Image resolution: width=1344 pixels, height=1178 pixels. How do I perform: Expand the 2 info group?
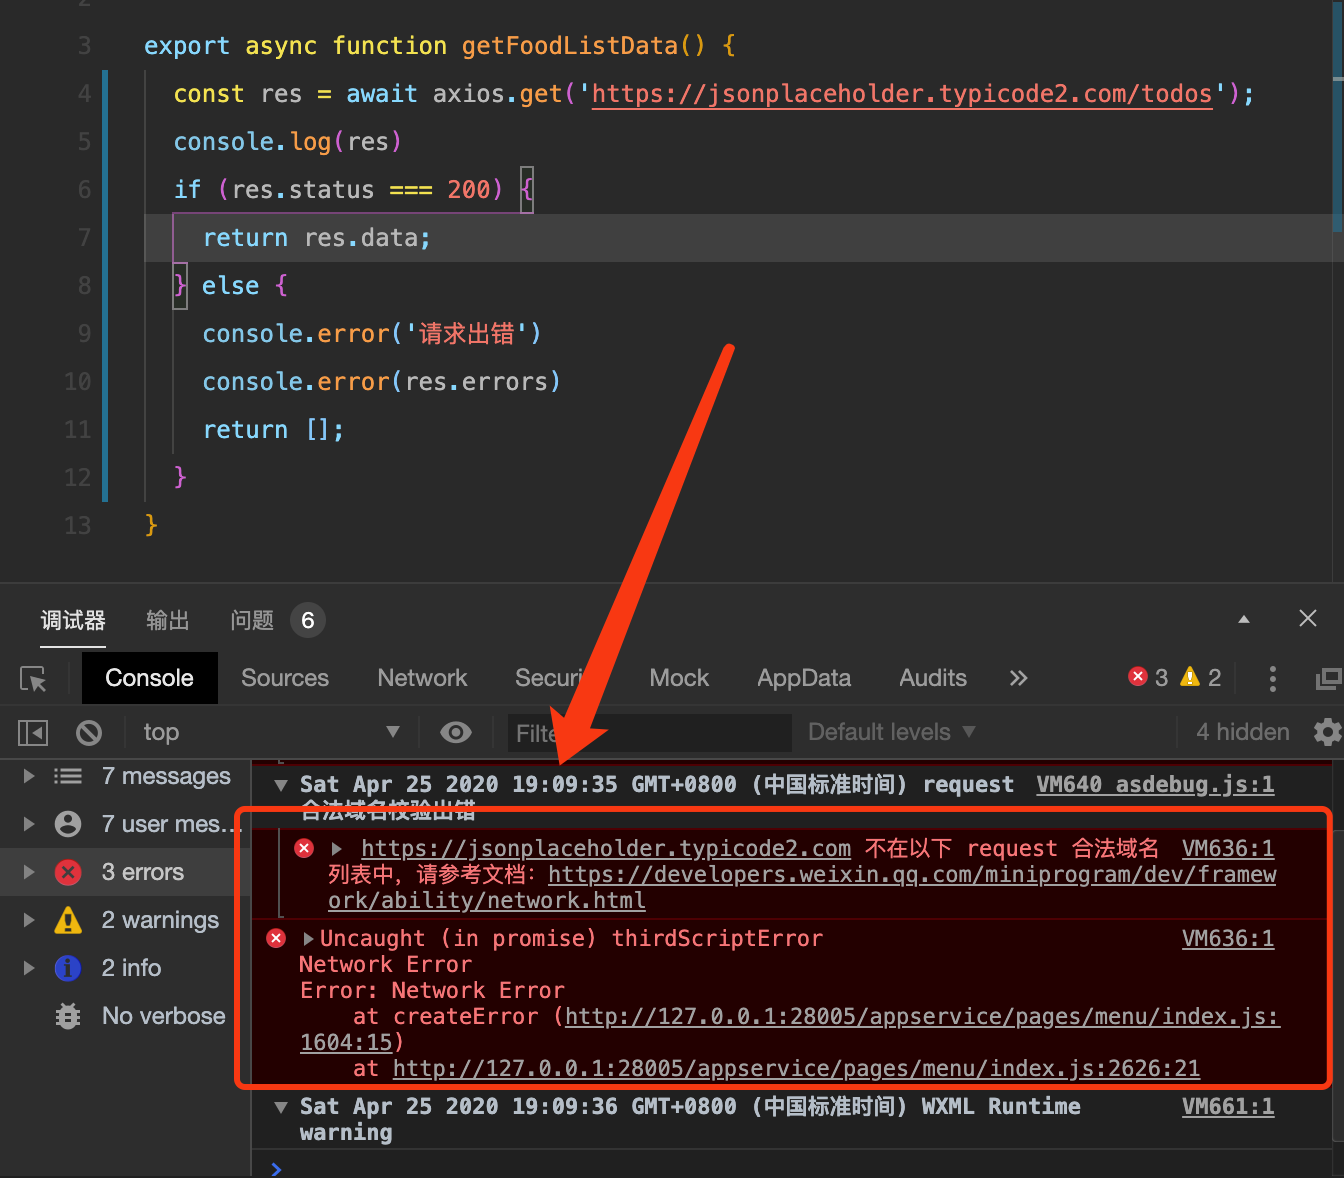coord(29,968)
